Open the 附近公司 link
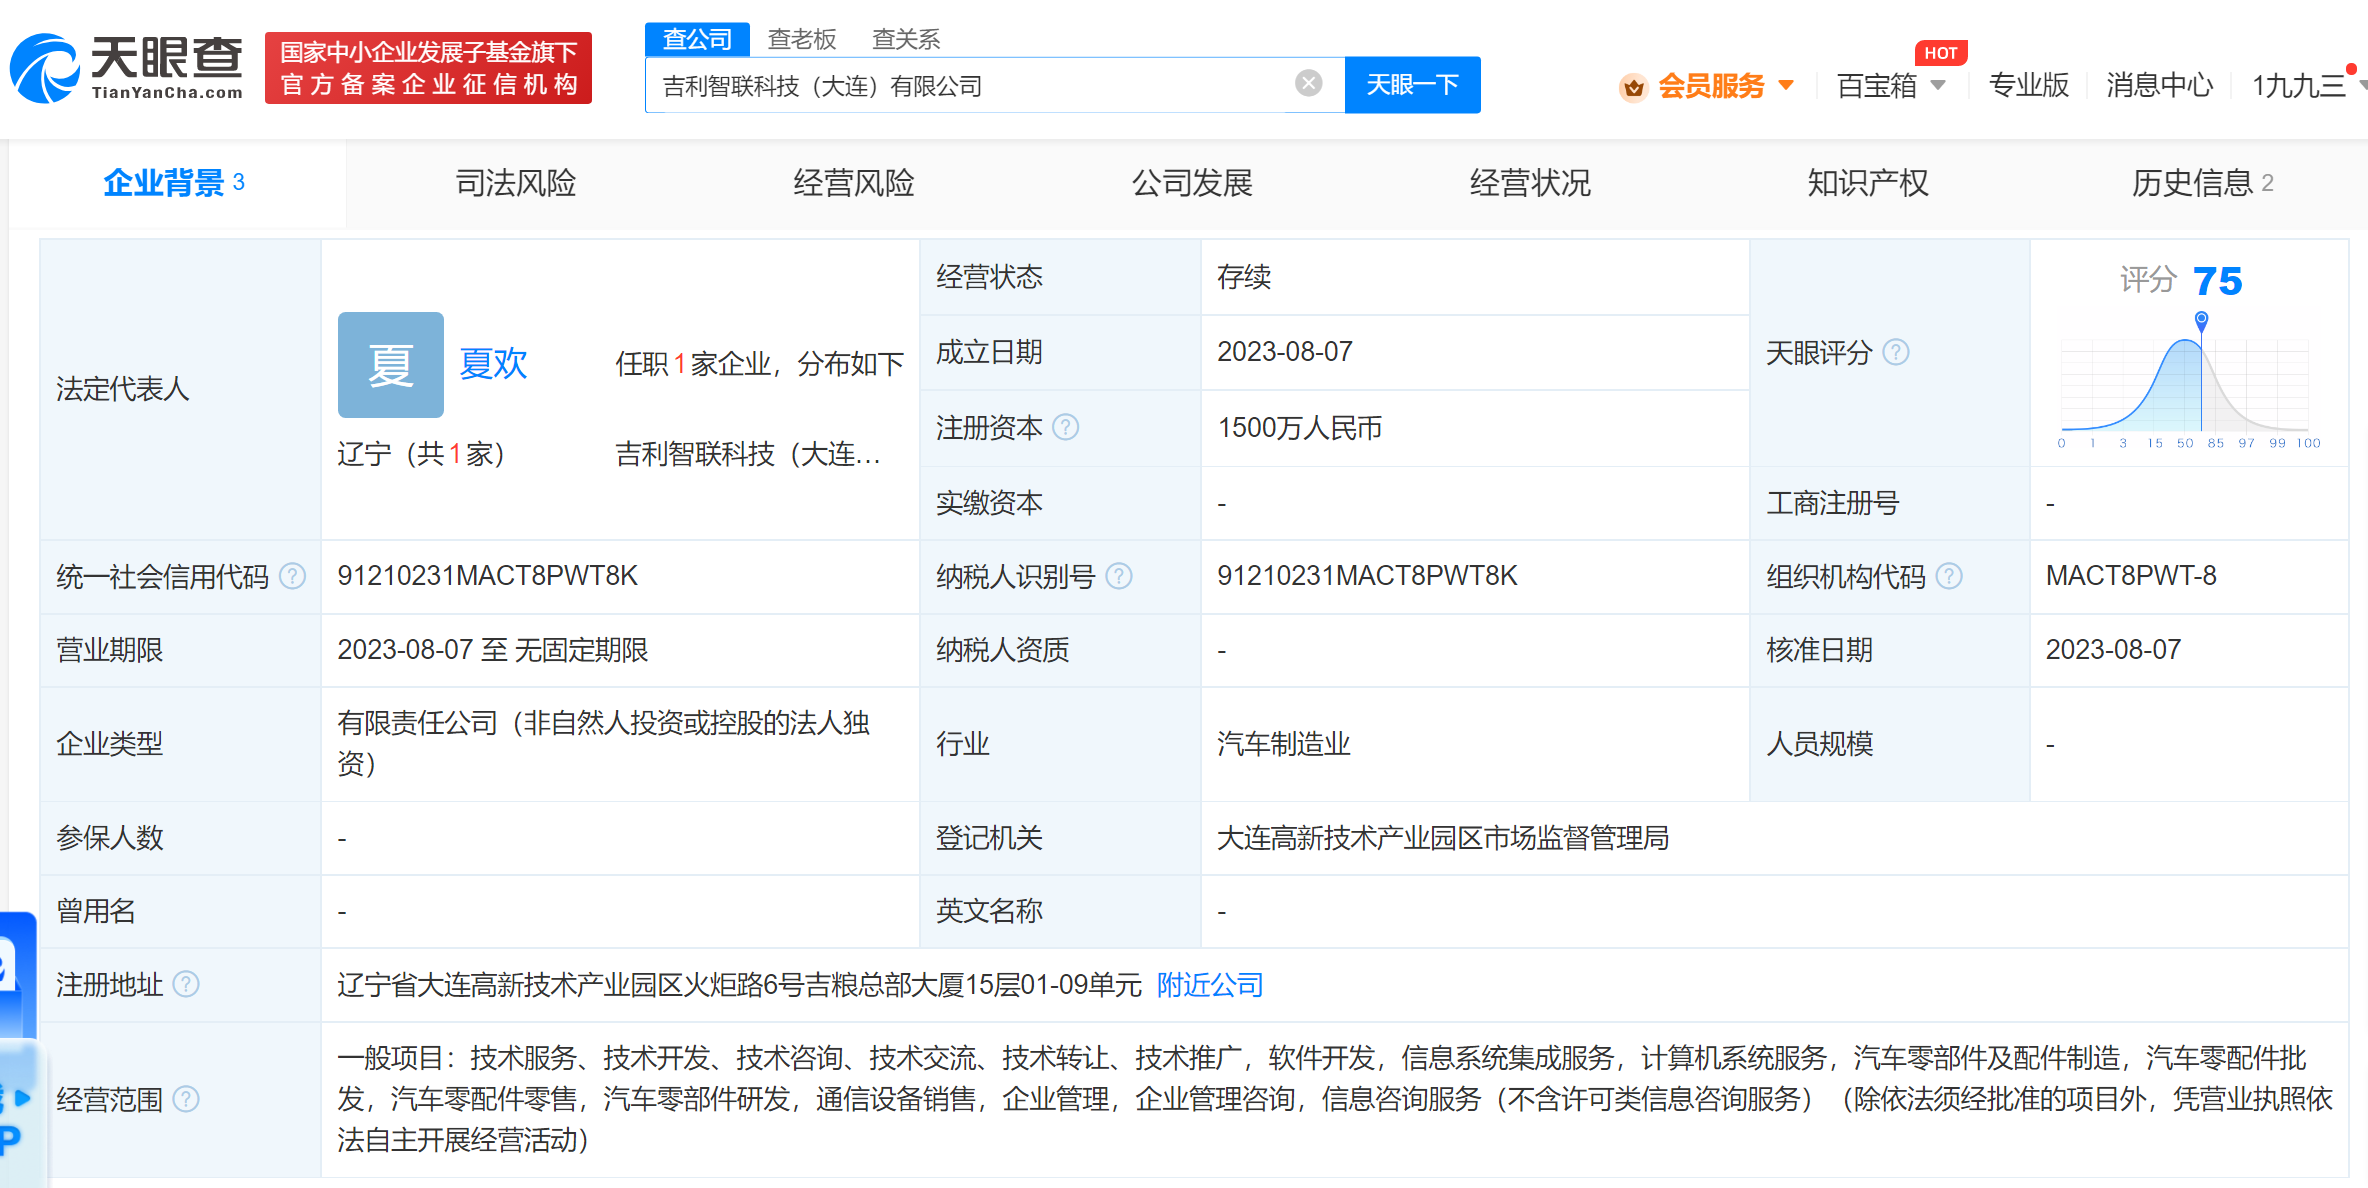2368x1188 pixels. [1209, 985]
